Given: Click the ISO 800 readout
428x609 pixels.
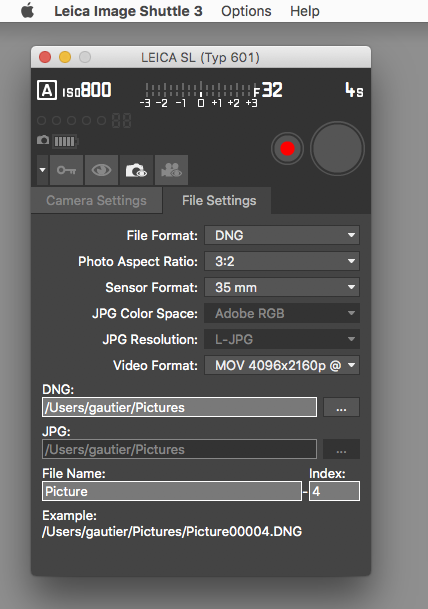Looking at the screenshot, I should (x=87, y=90).
